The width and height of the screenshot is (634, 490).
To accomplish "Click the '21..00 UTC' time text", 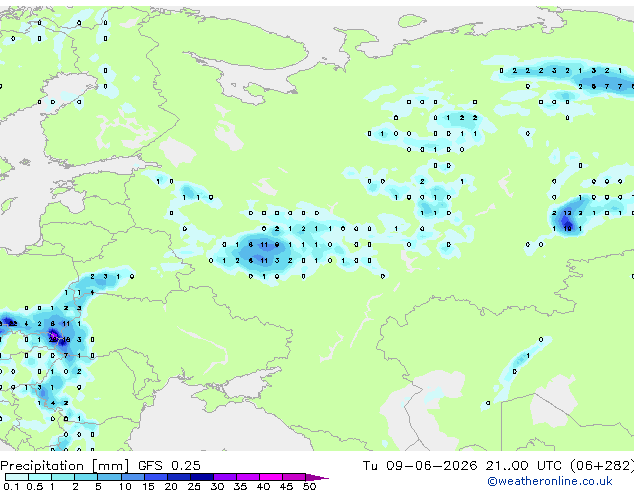I will click(x=524, y=466).
